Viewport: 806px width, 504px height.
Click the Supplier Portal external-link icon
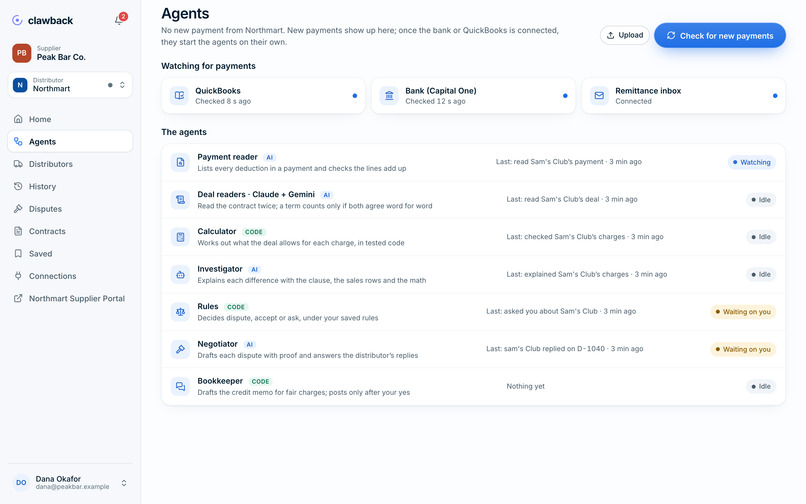(18, 298)
